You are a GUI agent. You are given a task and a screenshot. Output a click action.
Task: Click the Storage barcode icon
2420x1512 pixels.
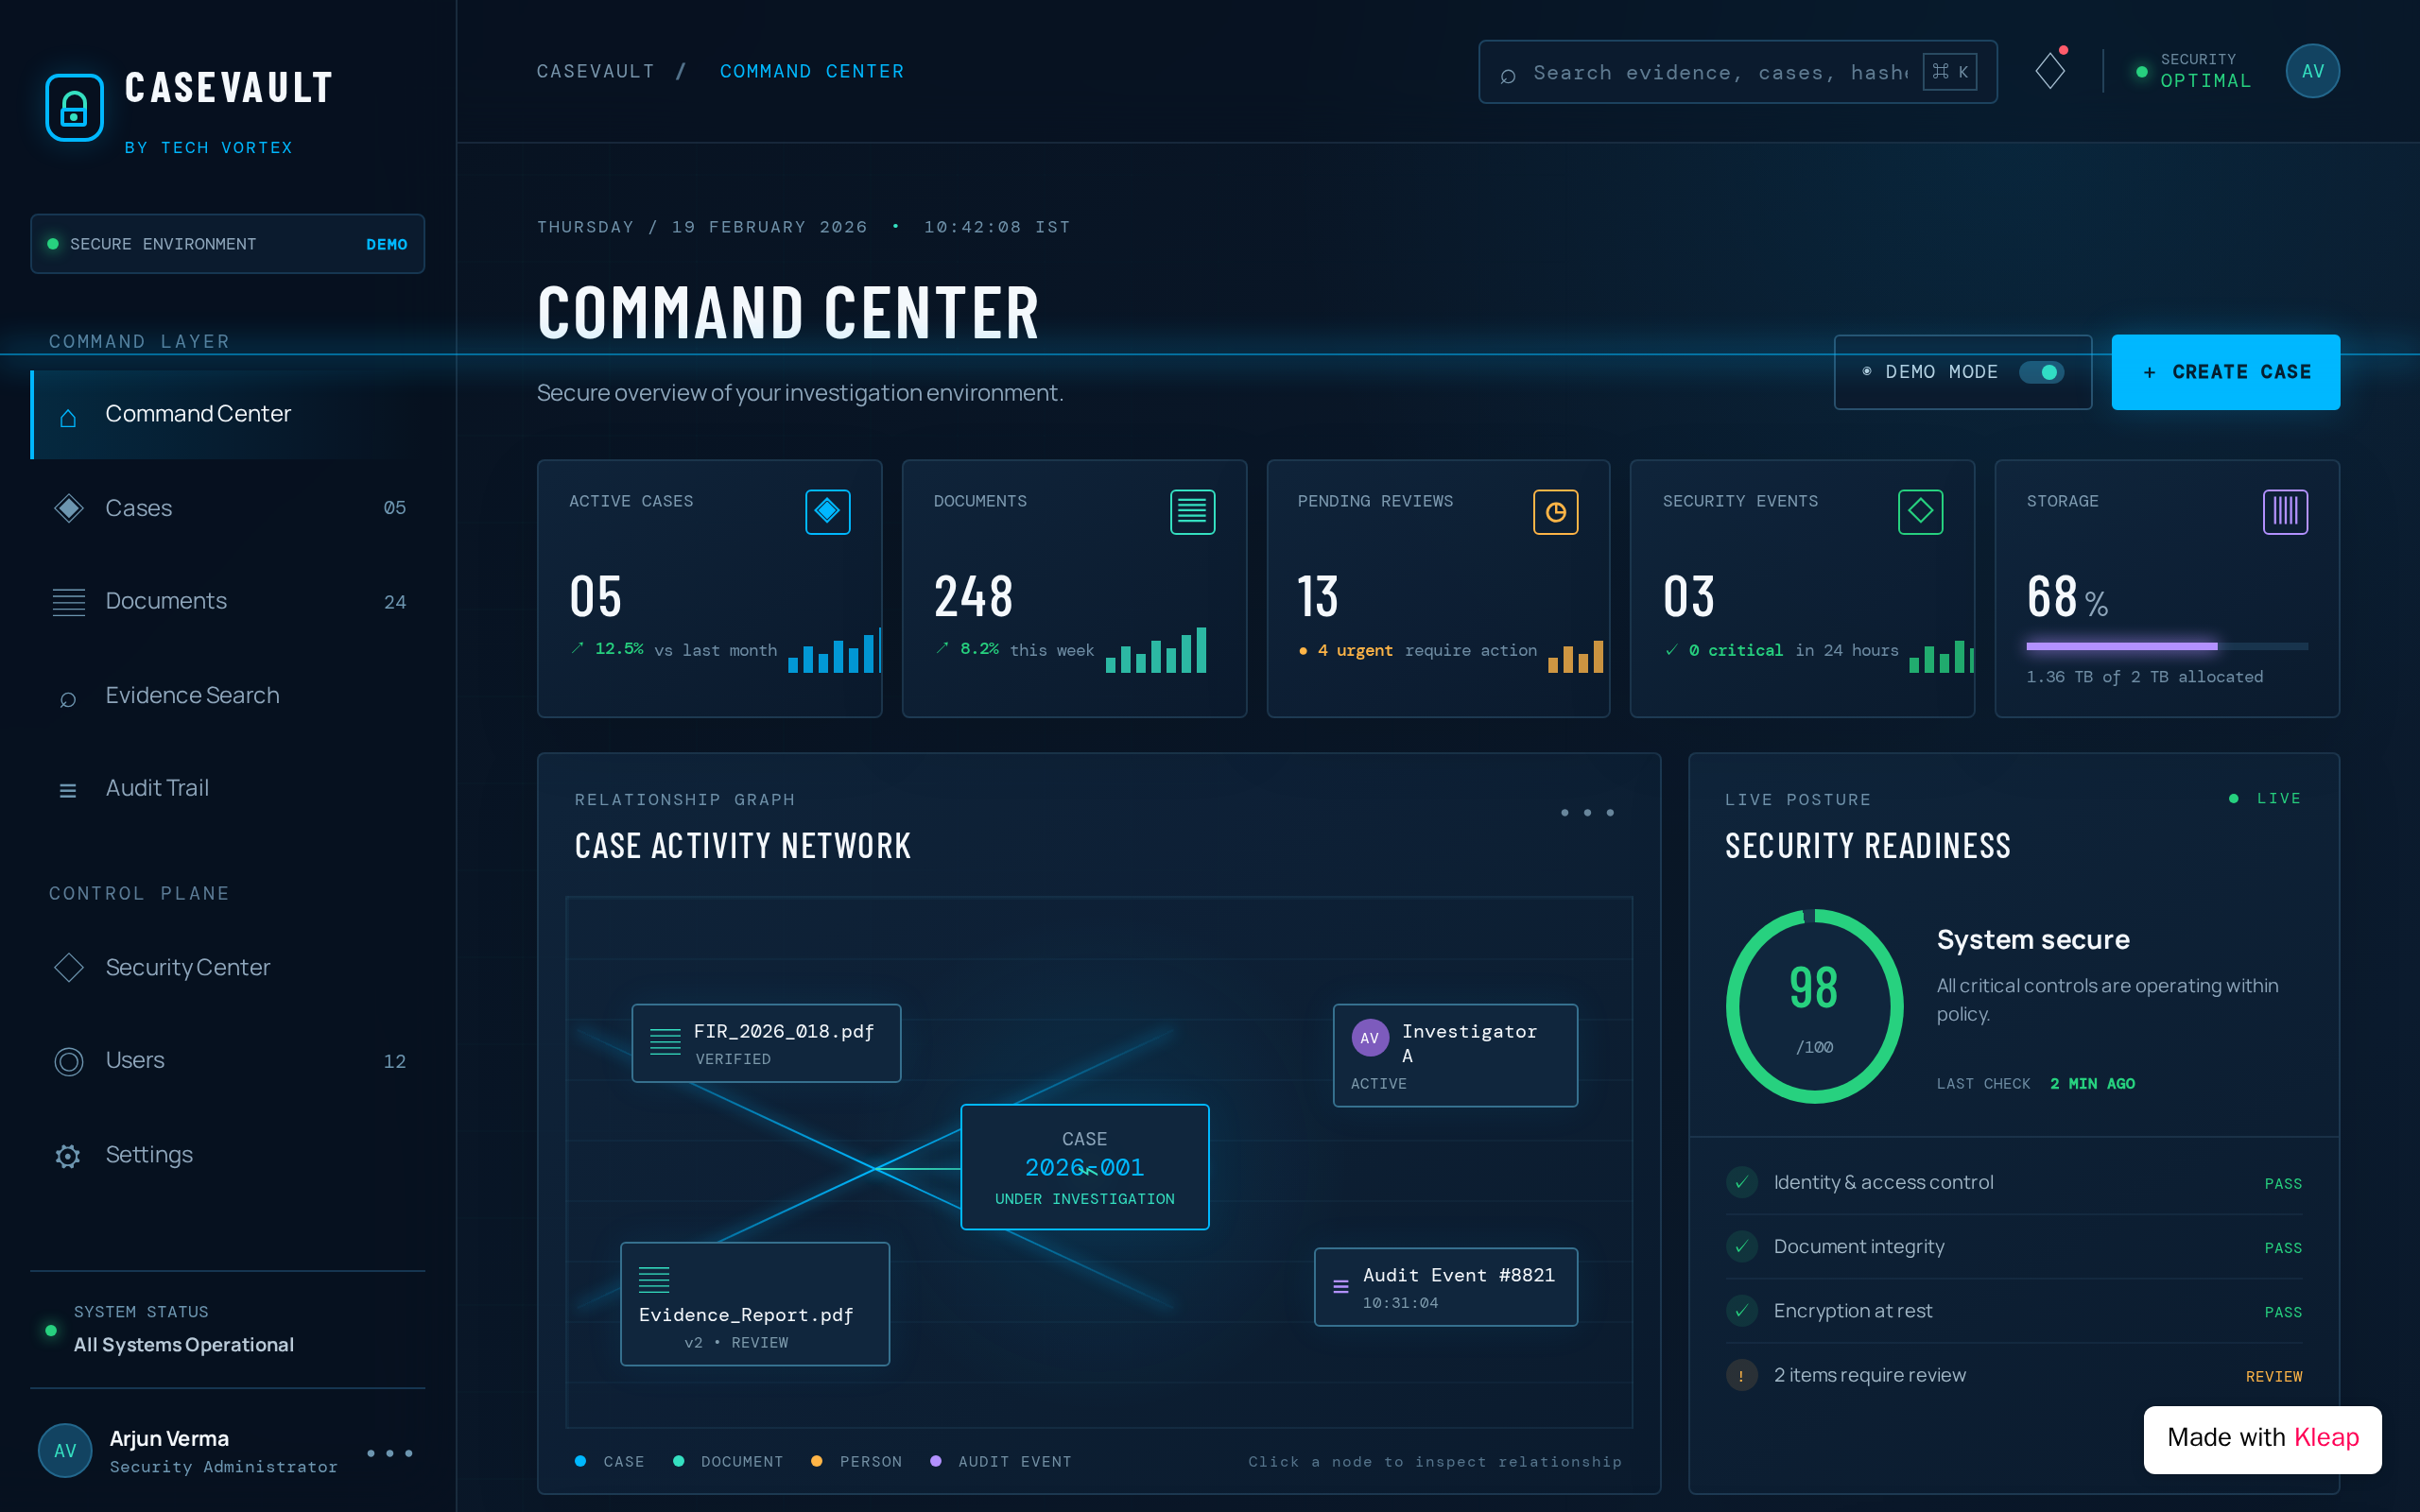click(x=2285, y=512)
